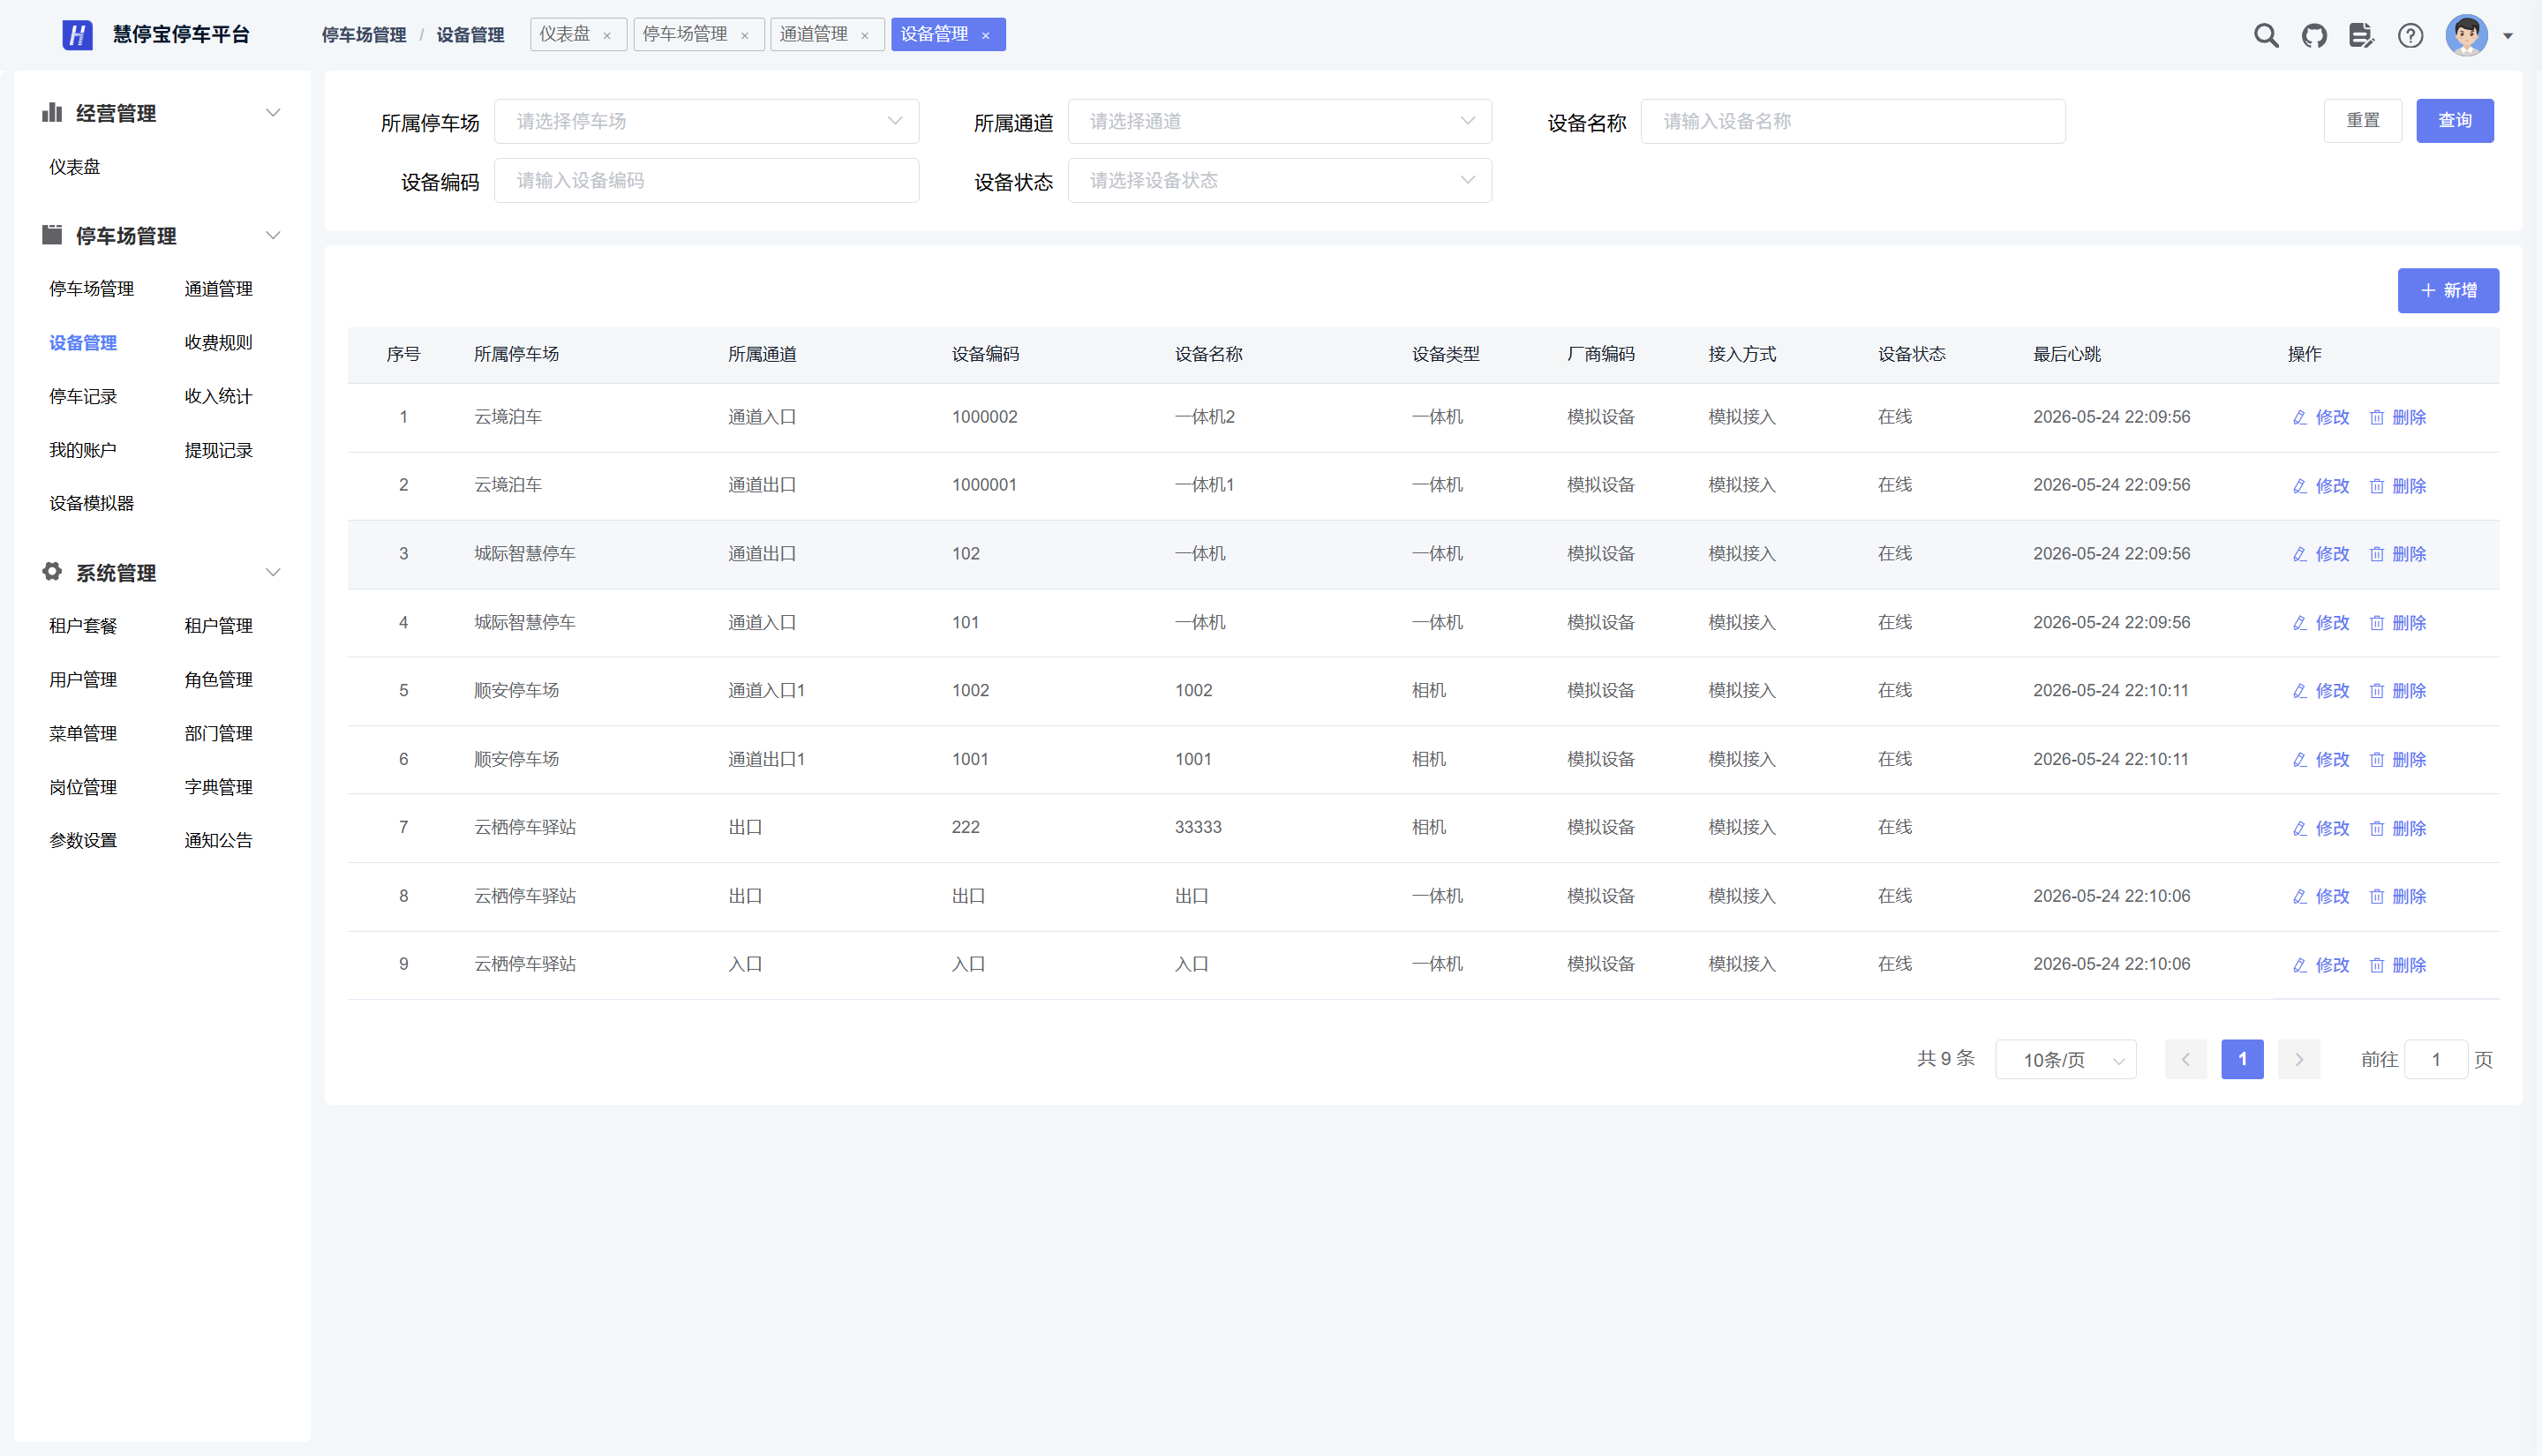Focus the 设备名称 input field
Viewport: 2542px width, 1456px height.
pos(1852,121)
